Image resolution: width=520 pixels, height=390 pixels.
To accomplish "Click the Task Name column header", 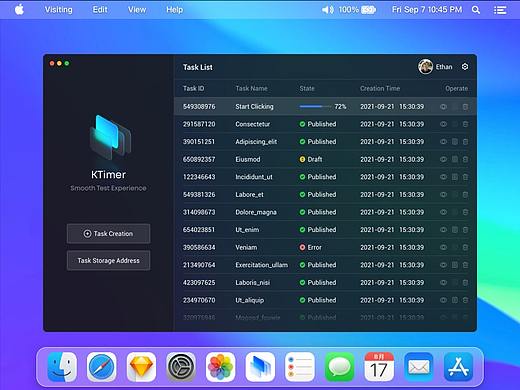I will point(251,88).
